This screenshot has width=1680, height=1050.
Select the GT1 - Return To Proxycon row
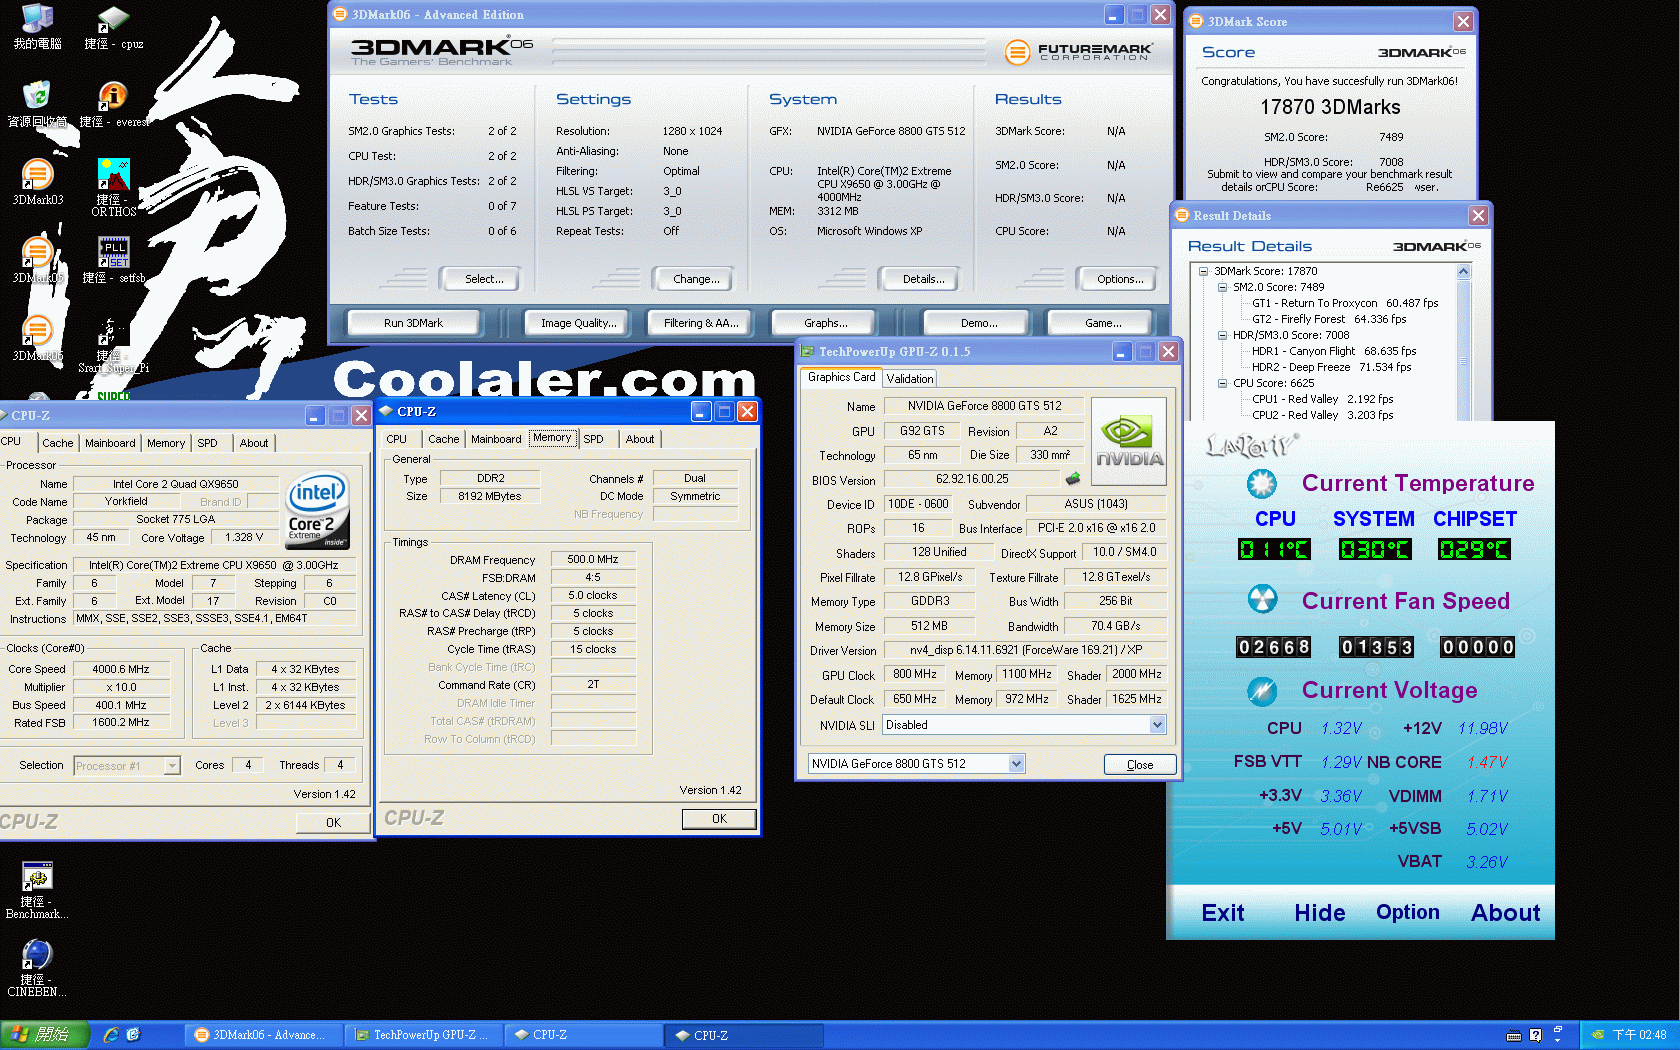(x=1345, y=303)
